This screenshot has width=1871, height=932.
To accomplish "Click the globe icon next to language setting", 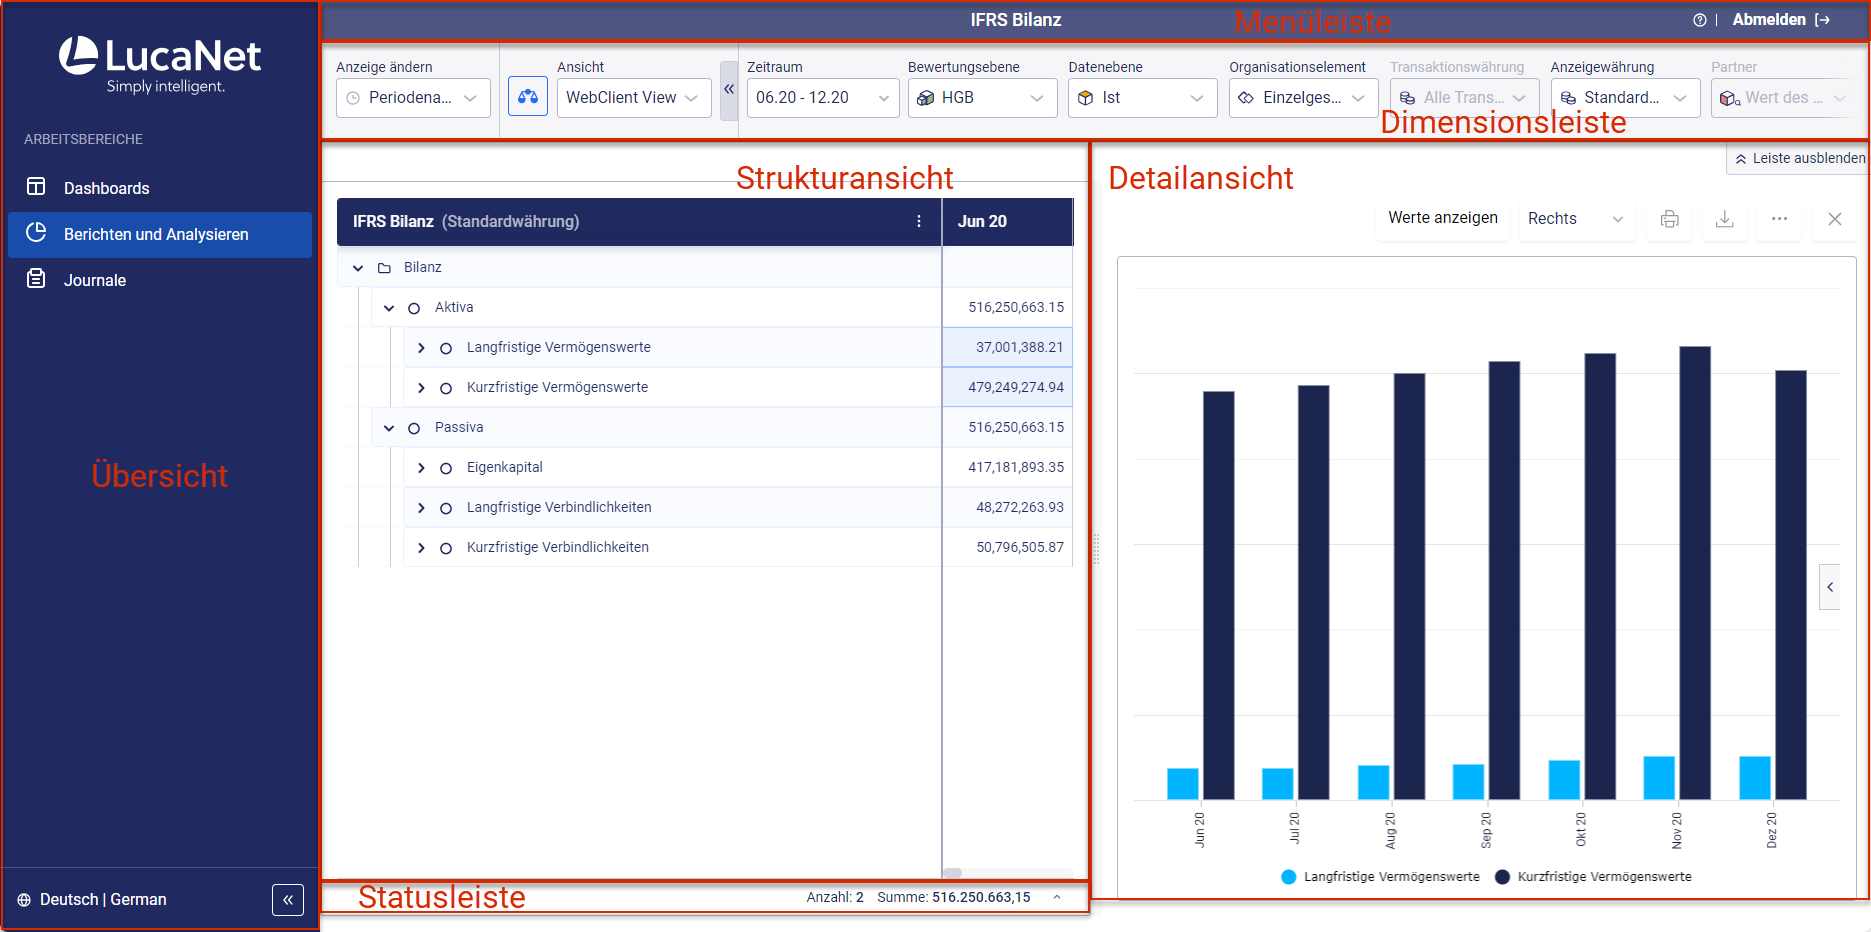I will 23,899.
